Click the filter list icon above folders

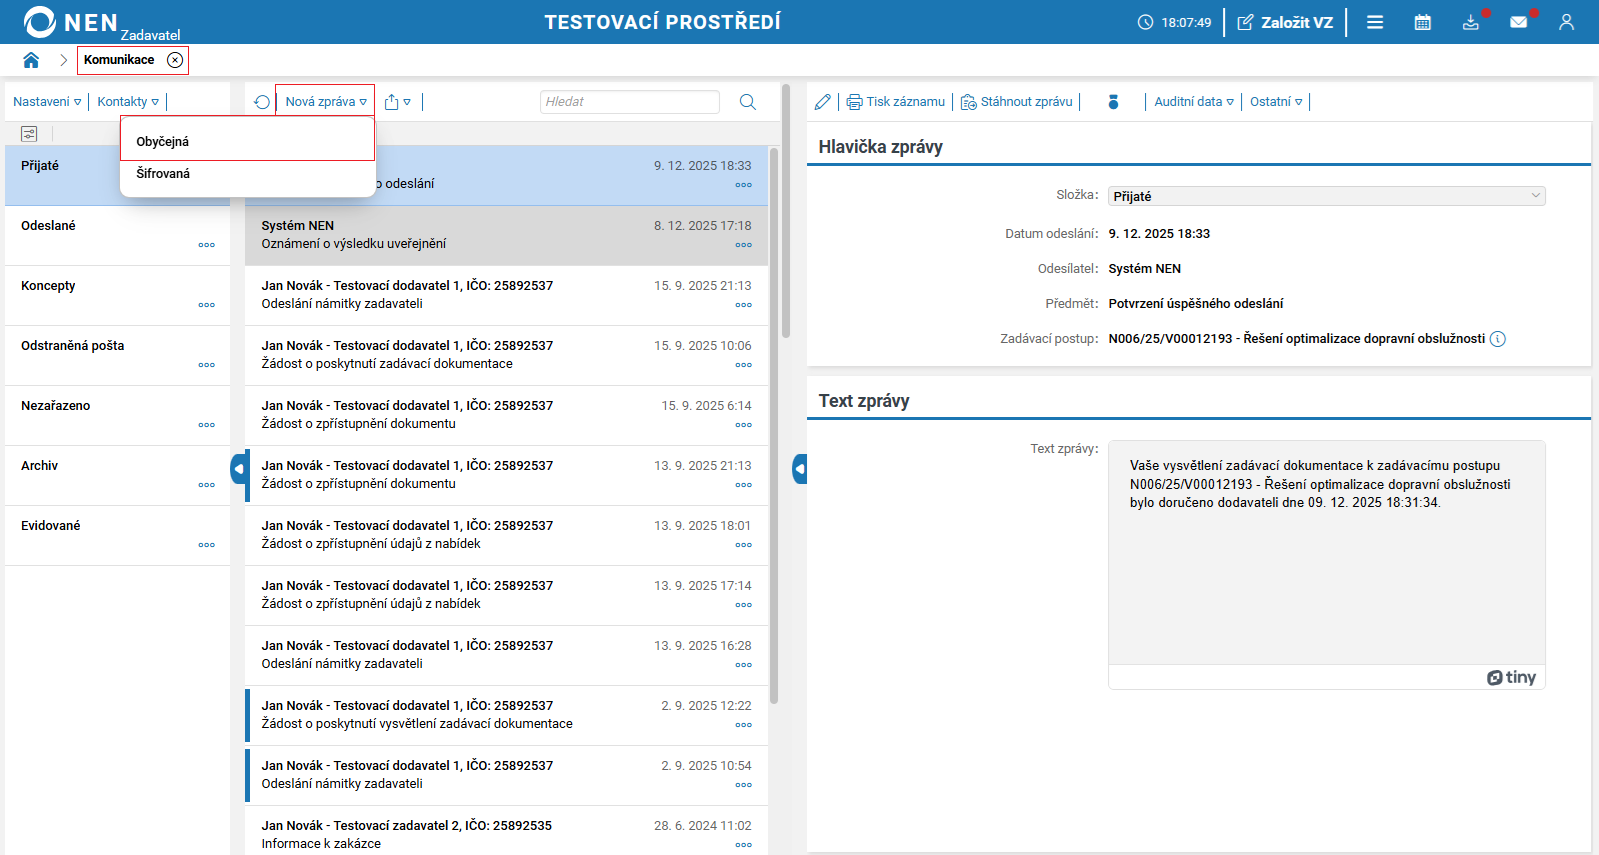coord(29,134)
